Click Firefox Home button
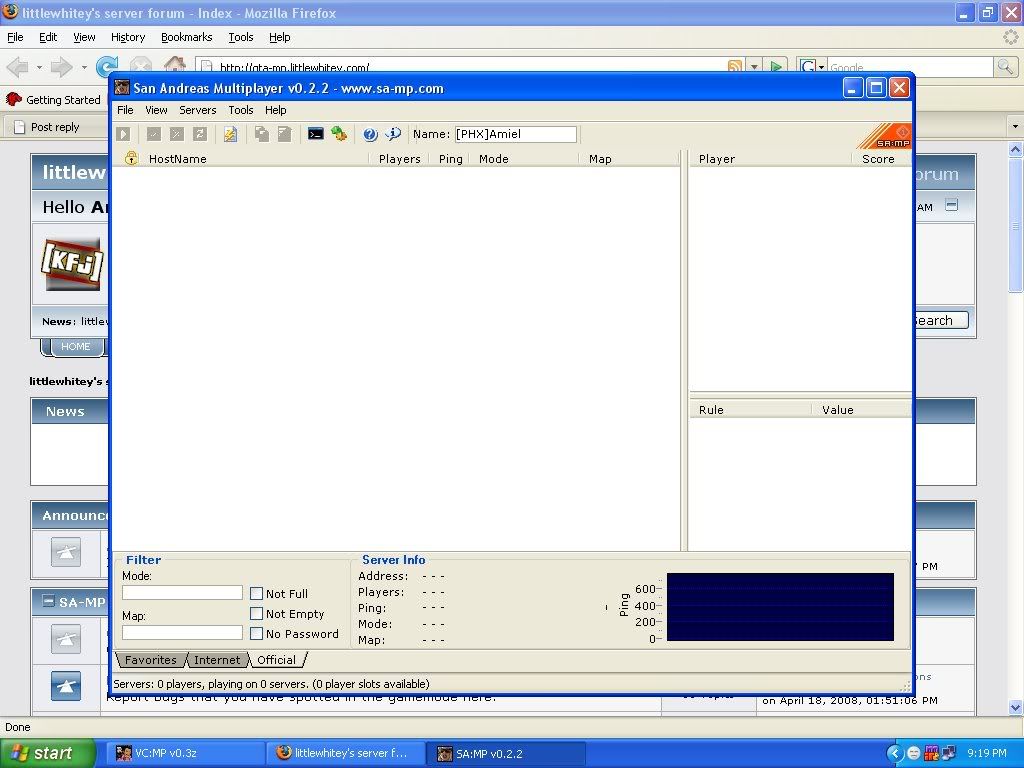 pyautogui.click(x=174, y=65)
